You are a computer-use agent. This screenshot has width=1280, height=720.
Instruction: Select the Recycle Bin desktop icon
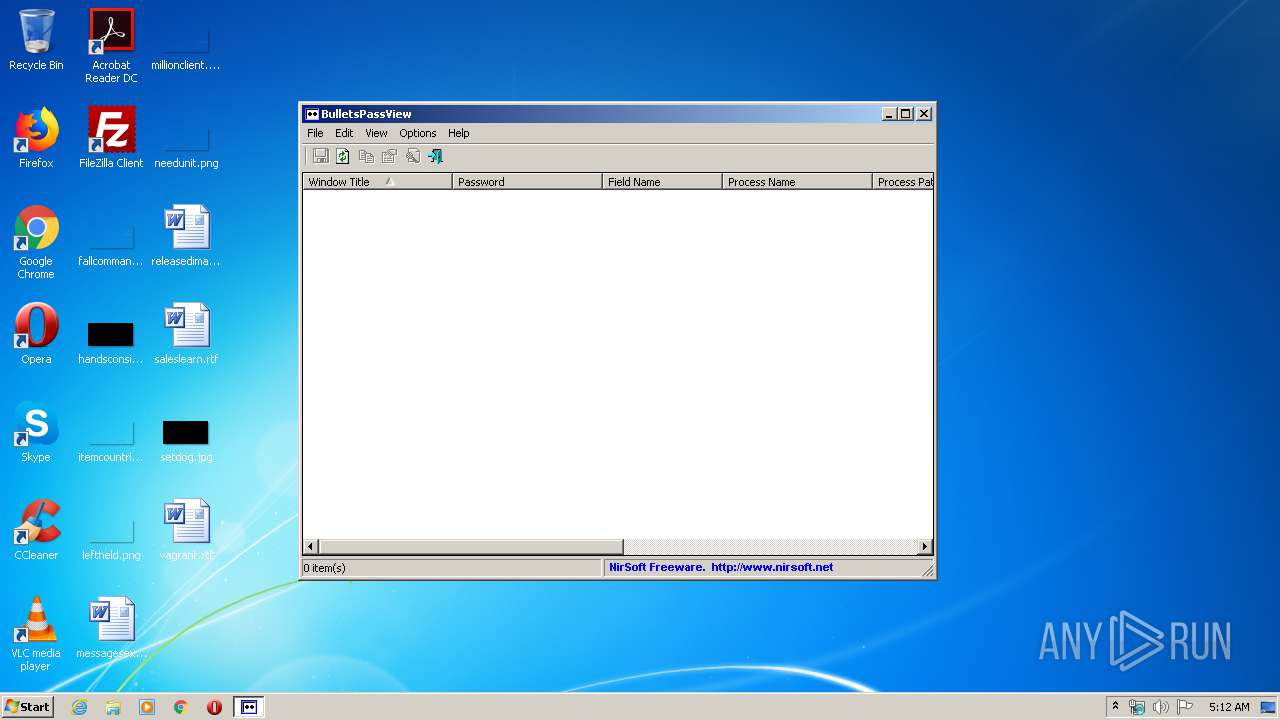(36, 41)
